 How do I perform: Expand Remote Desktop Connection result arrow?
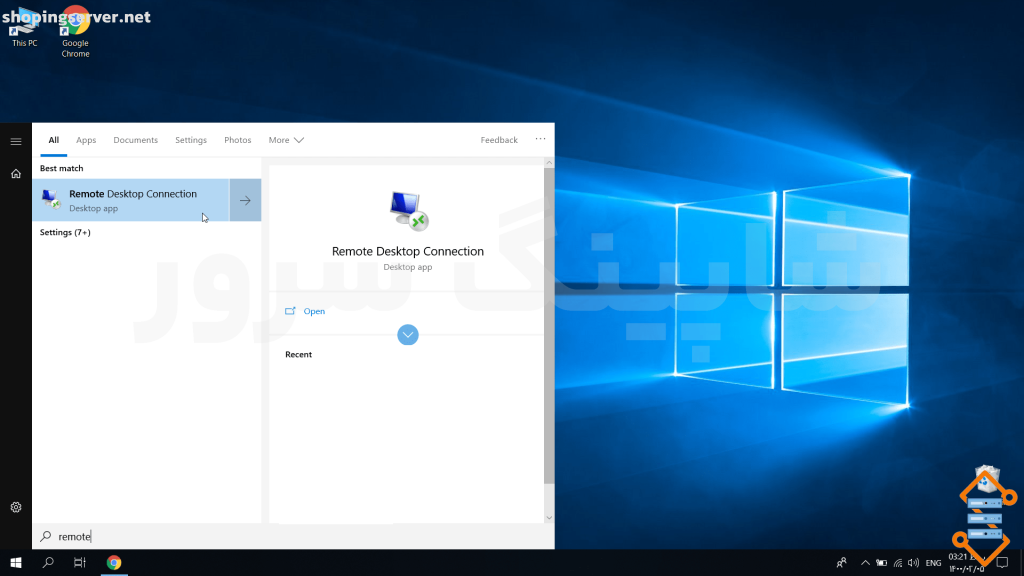point(246,200)
